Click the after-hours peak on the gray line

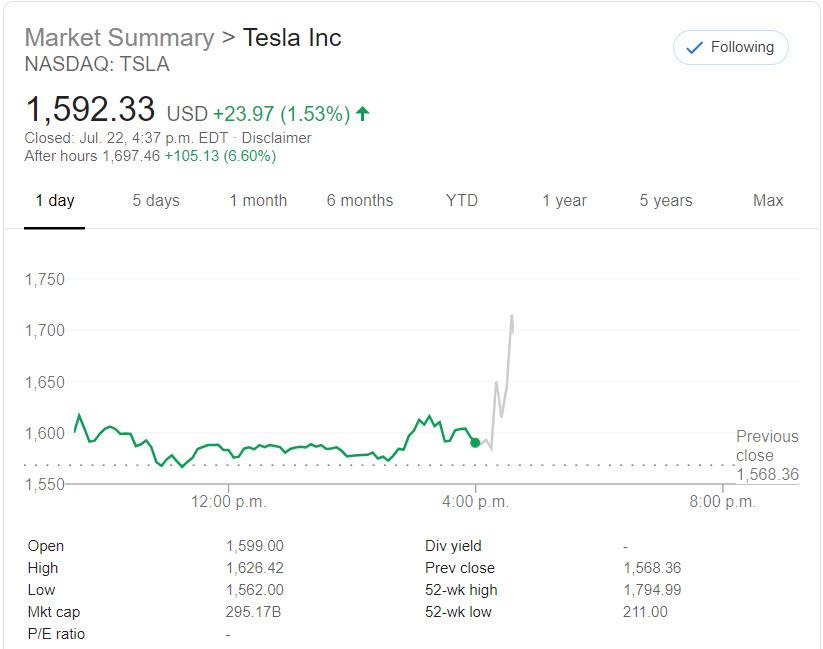(x=512, y=316)
